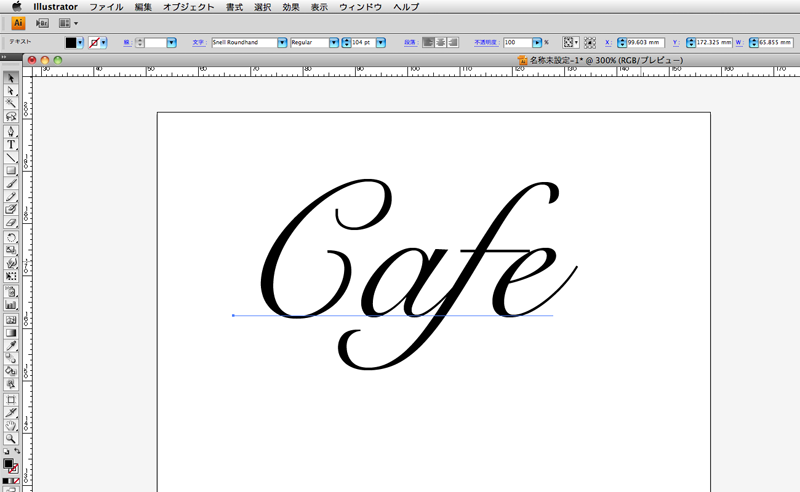This screenshot has height=492, width=800.
Task: Toggle center text alignment
Action: 440,42
